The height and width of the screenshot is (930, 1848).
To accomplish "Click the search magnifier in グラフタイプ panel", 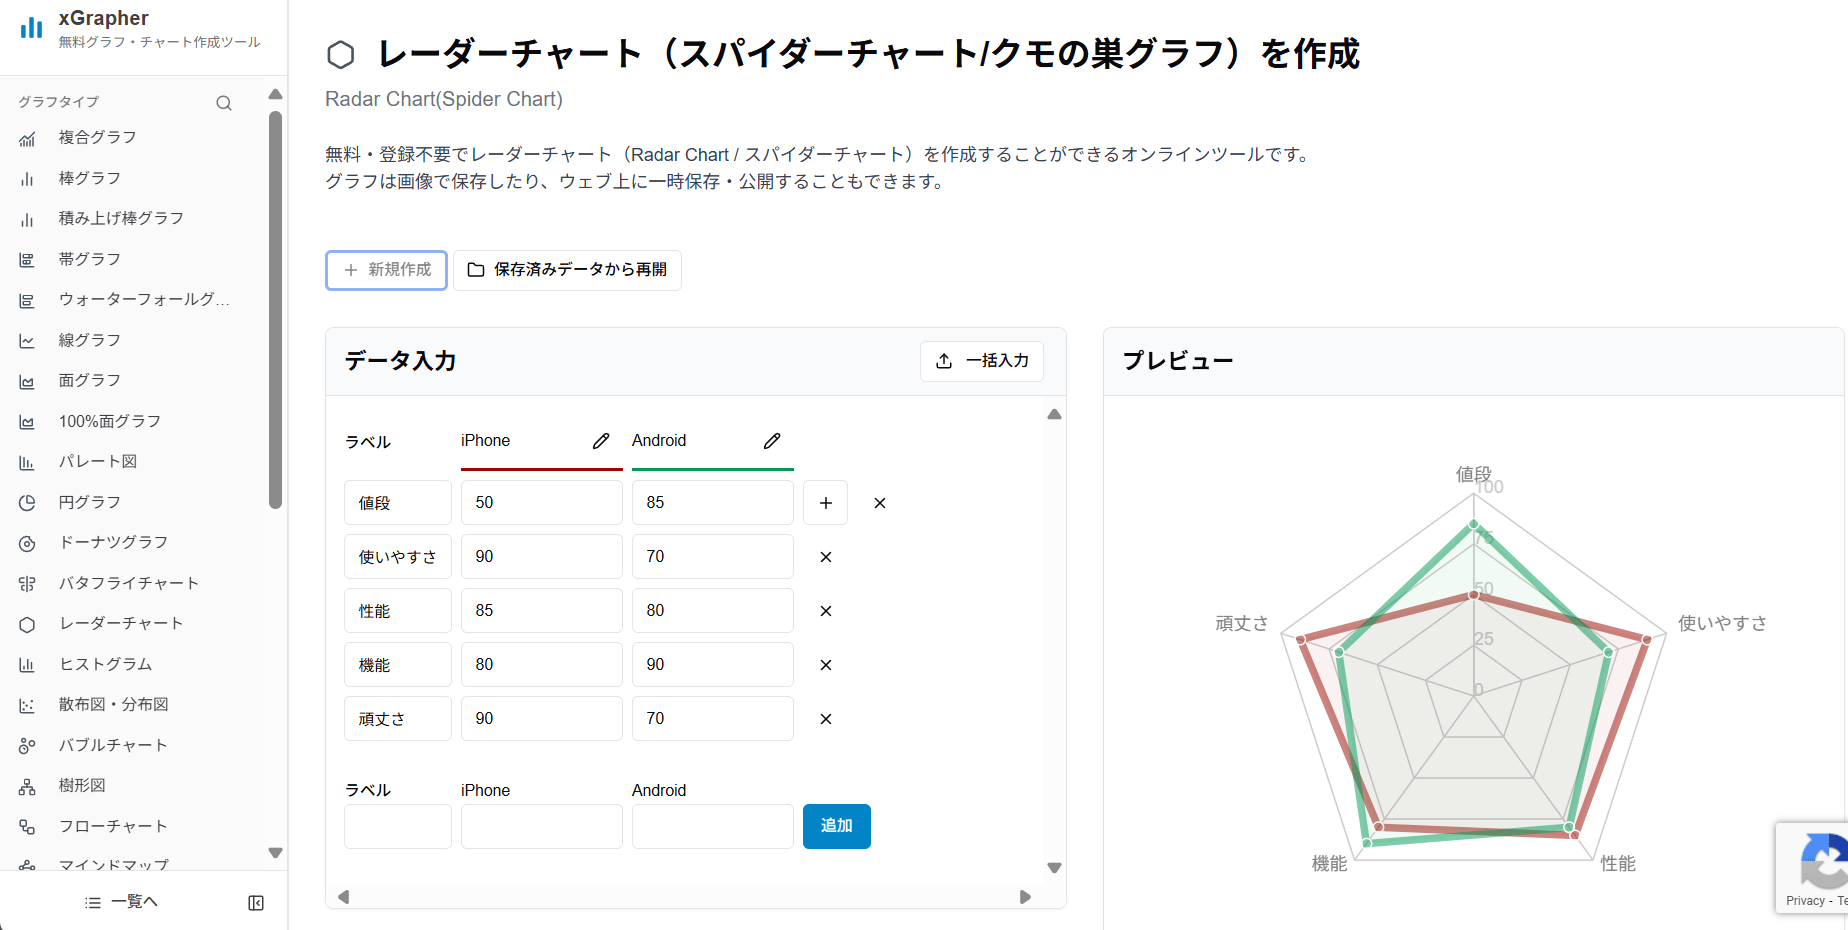I will tap(224, 102).
